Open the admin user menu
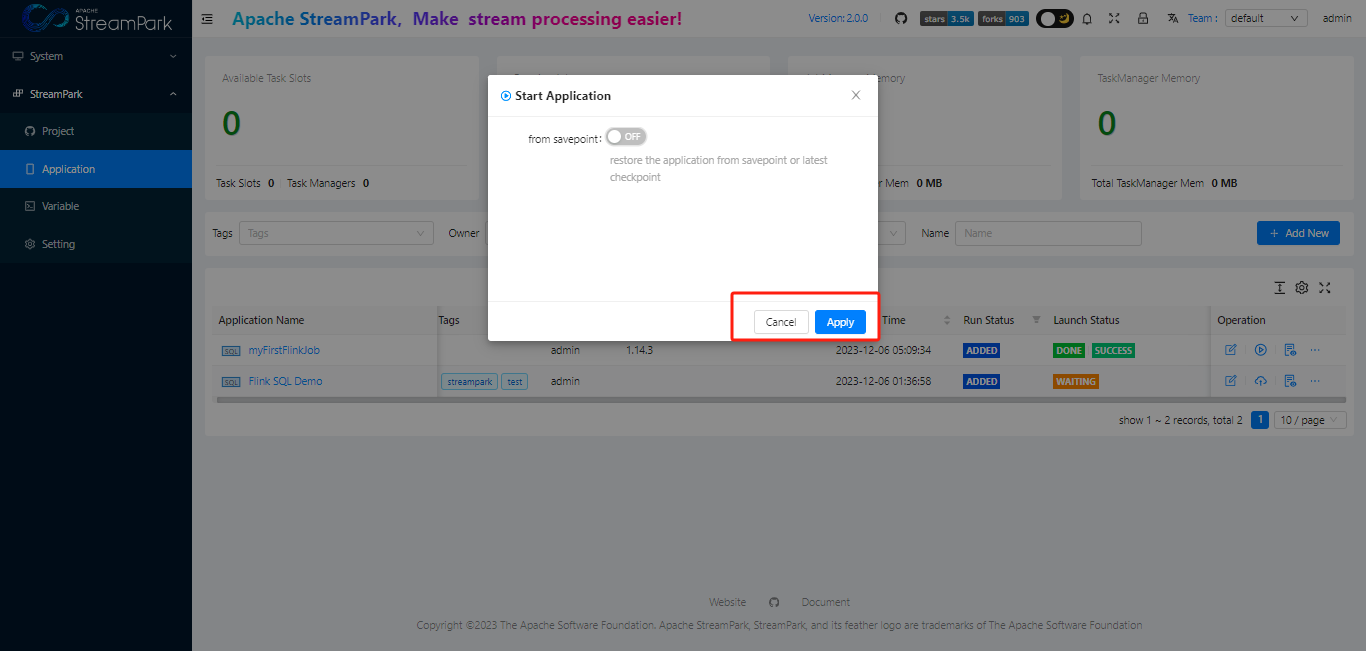1366x651 pixels. [1337, 18]
